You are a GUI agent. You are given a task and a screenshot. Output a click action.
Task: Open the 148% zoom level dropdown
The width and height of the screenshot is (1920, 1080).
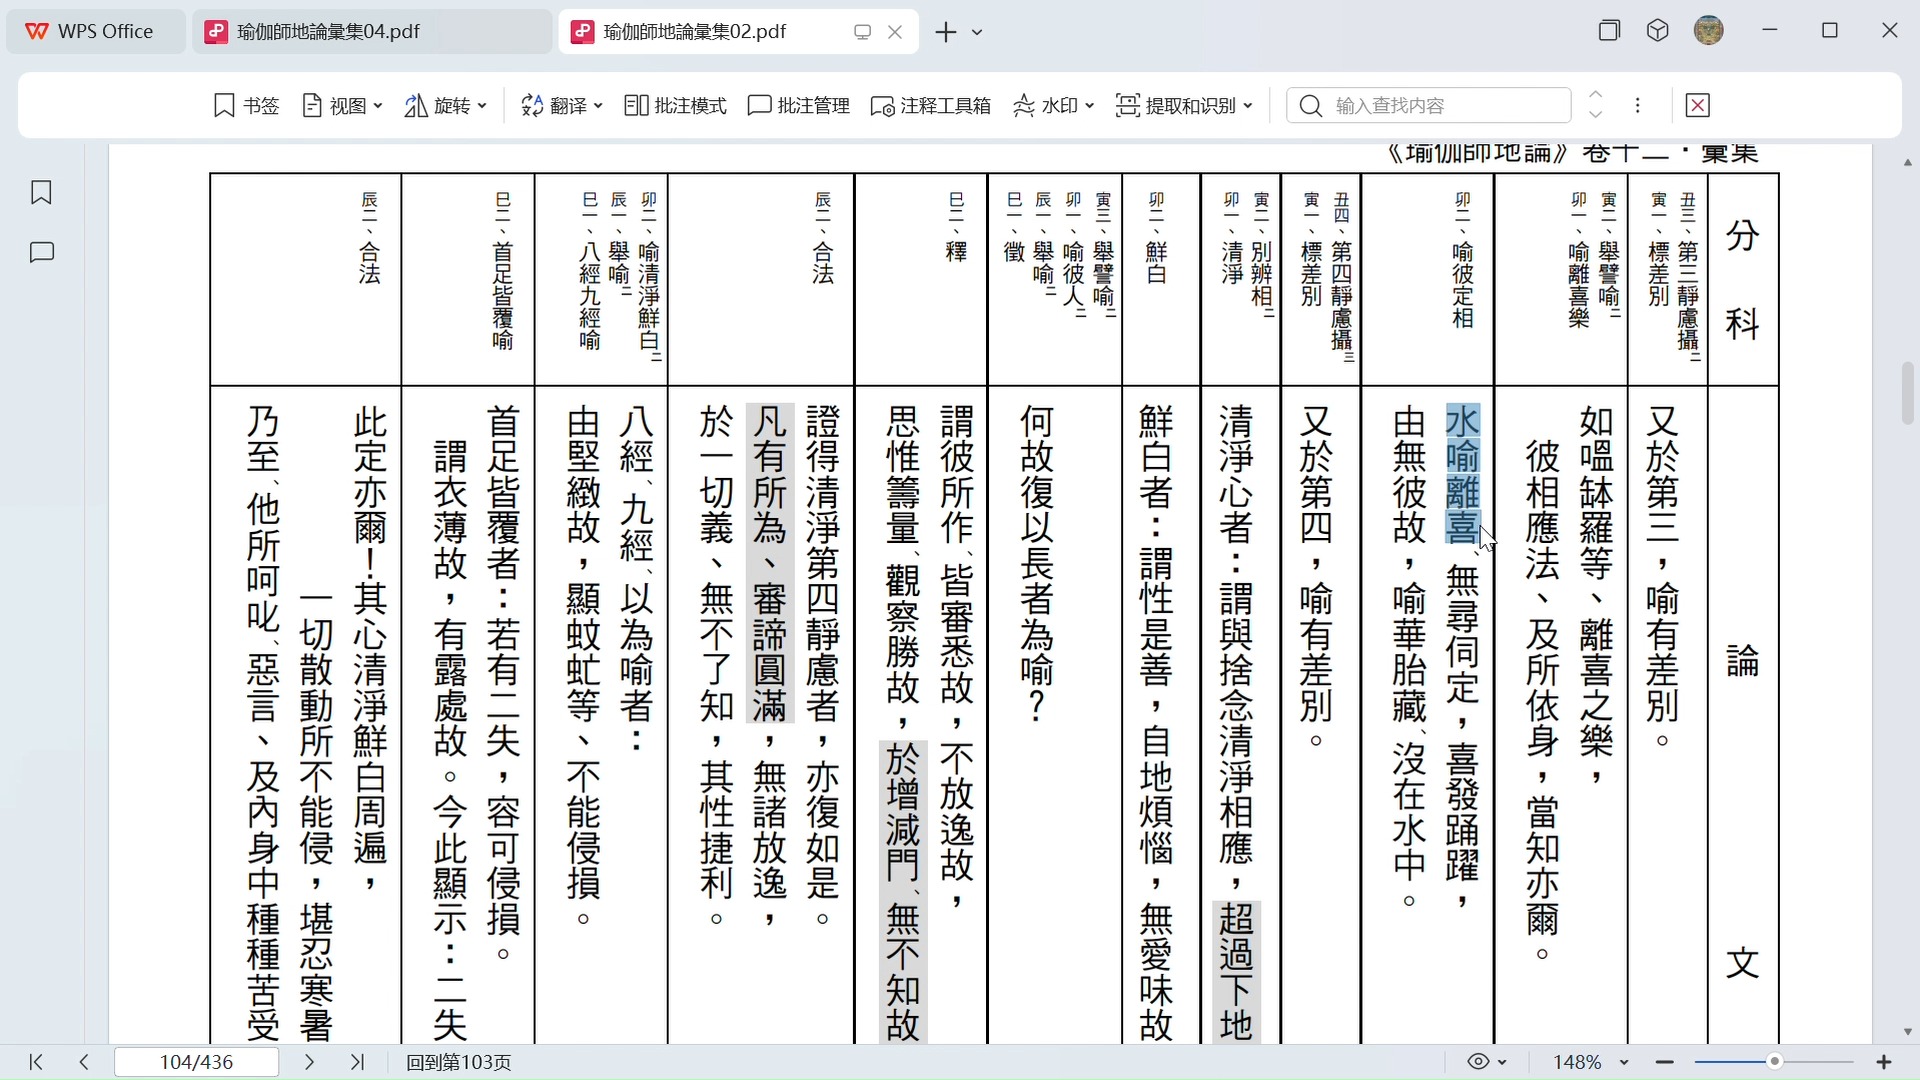click(x=1590, y=1062)
